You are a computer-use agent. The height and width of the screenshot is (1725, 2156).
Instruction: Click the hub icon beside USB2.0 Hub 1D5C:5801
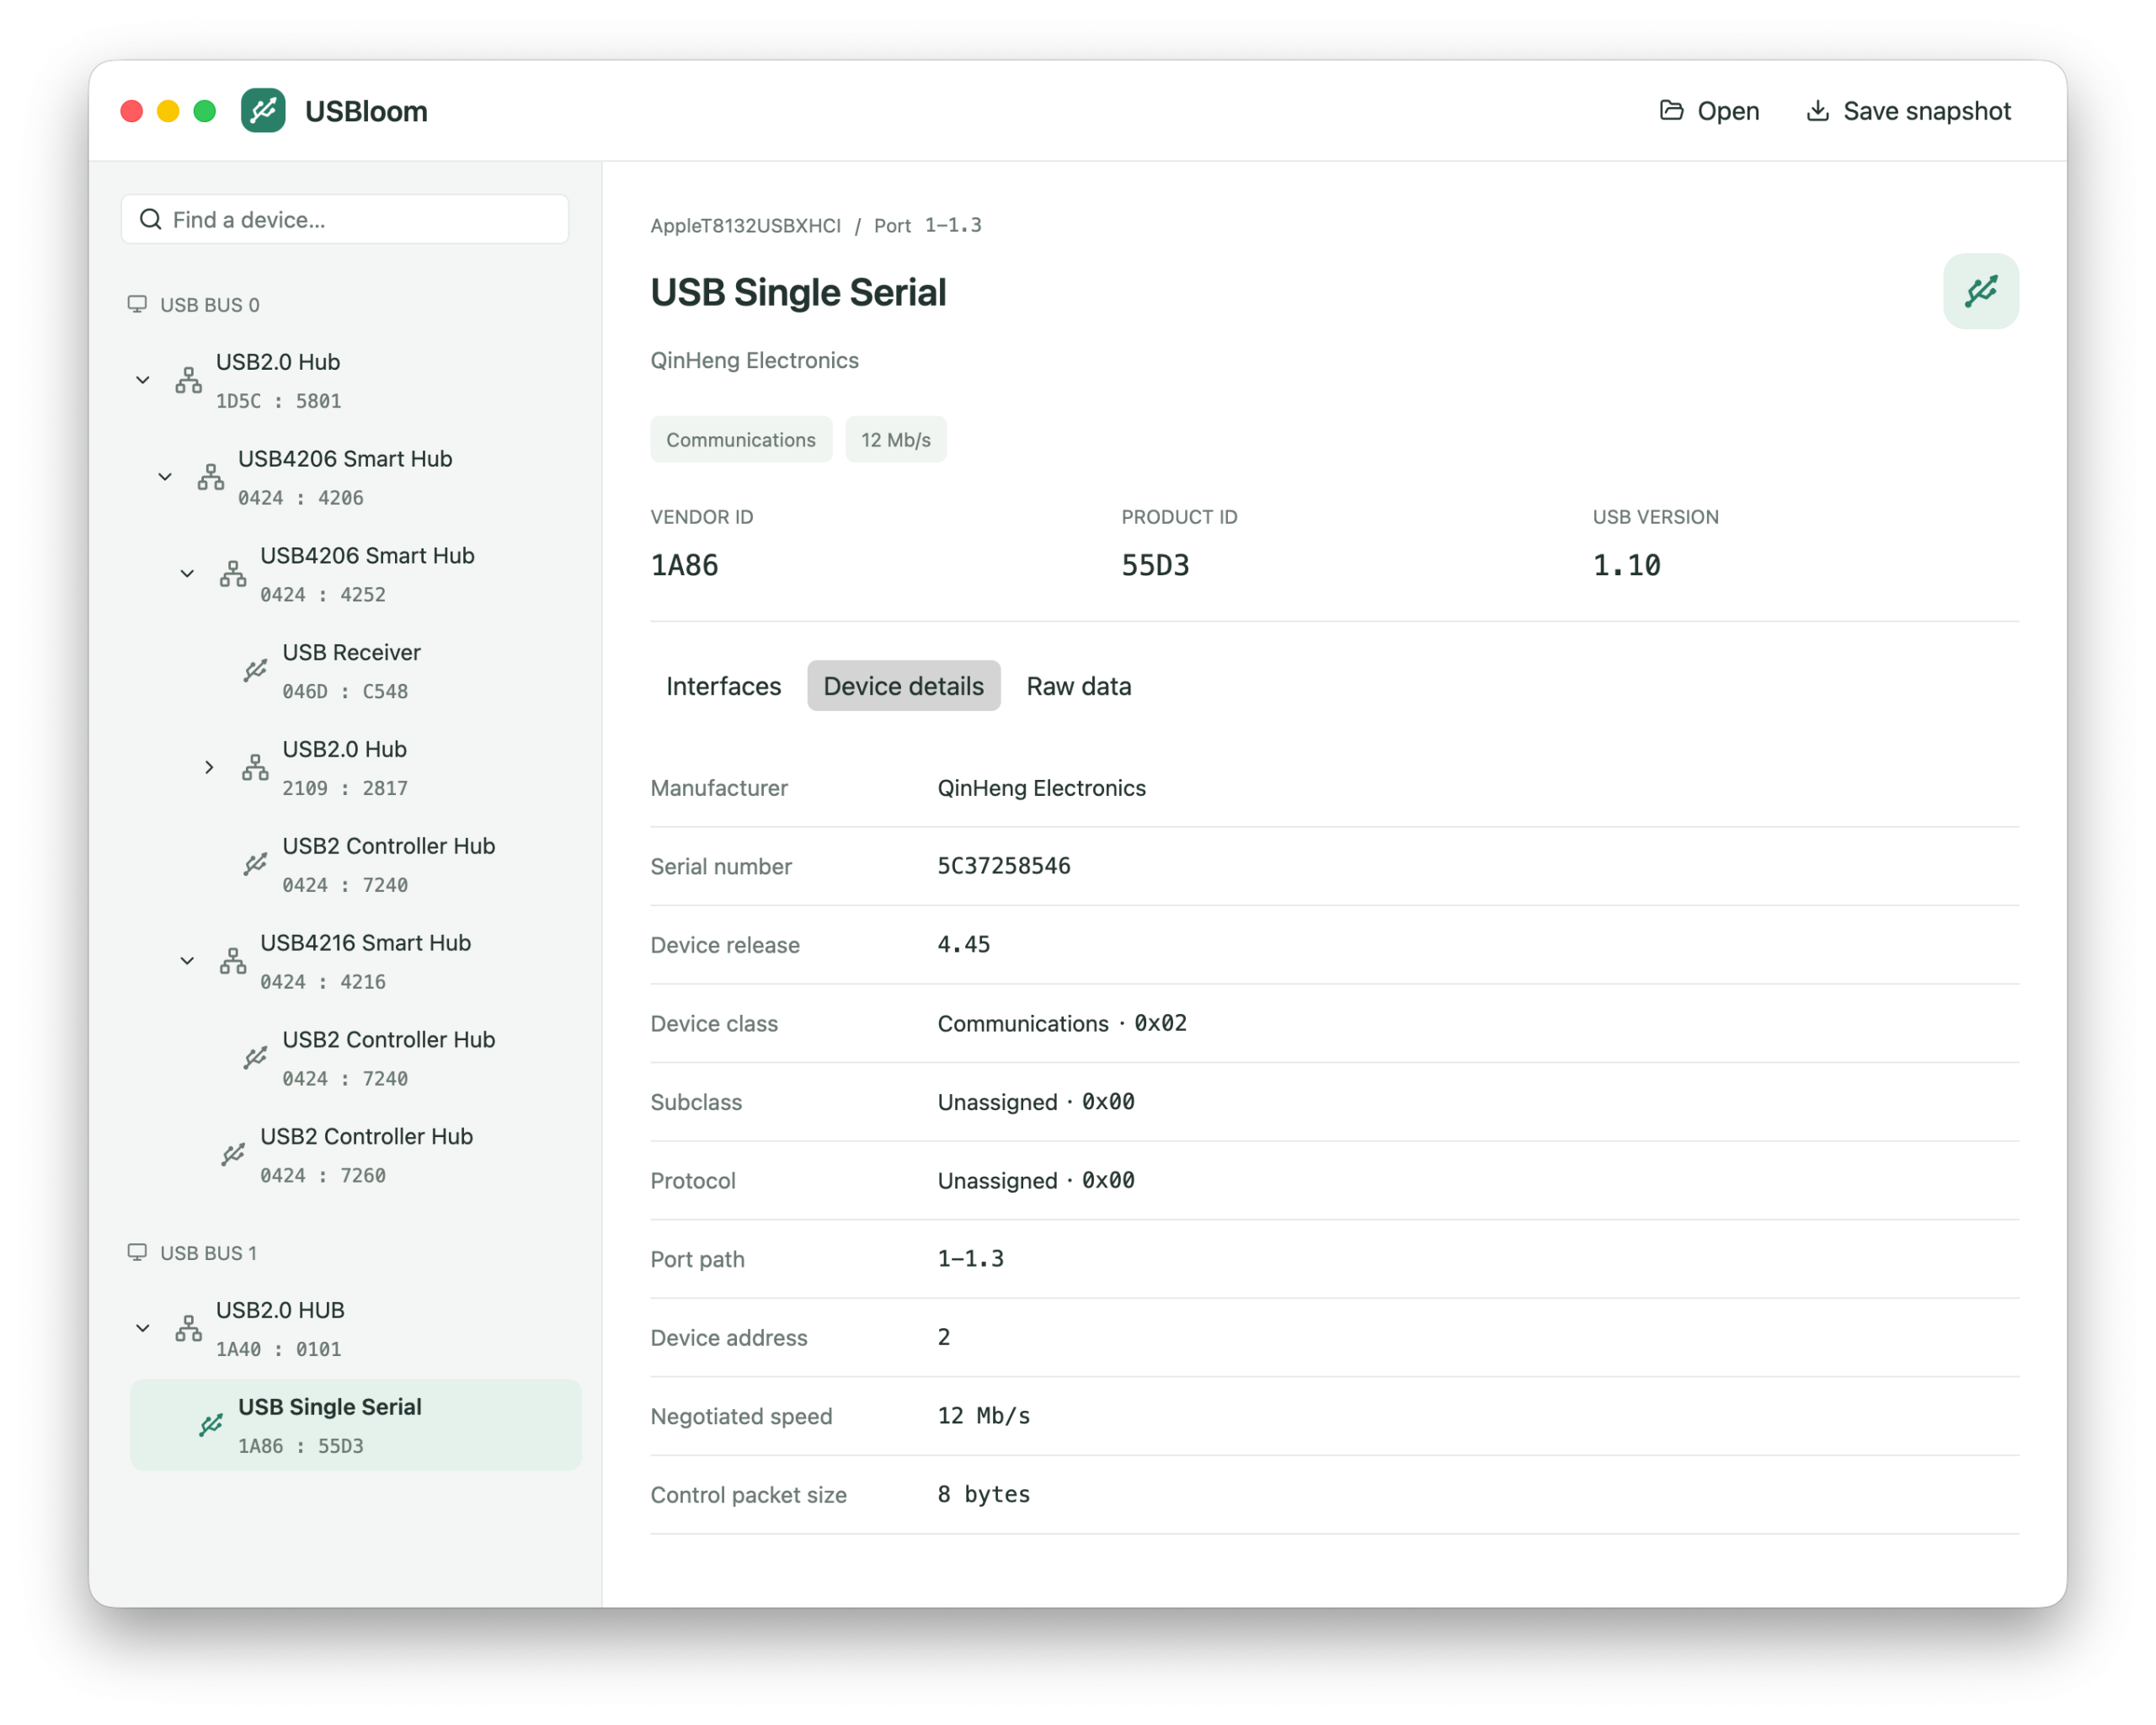tap(188, 380)
